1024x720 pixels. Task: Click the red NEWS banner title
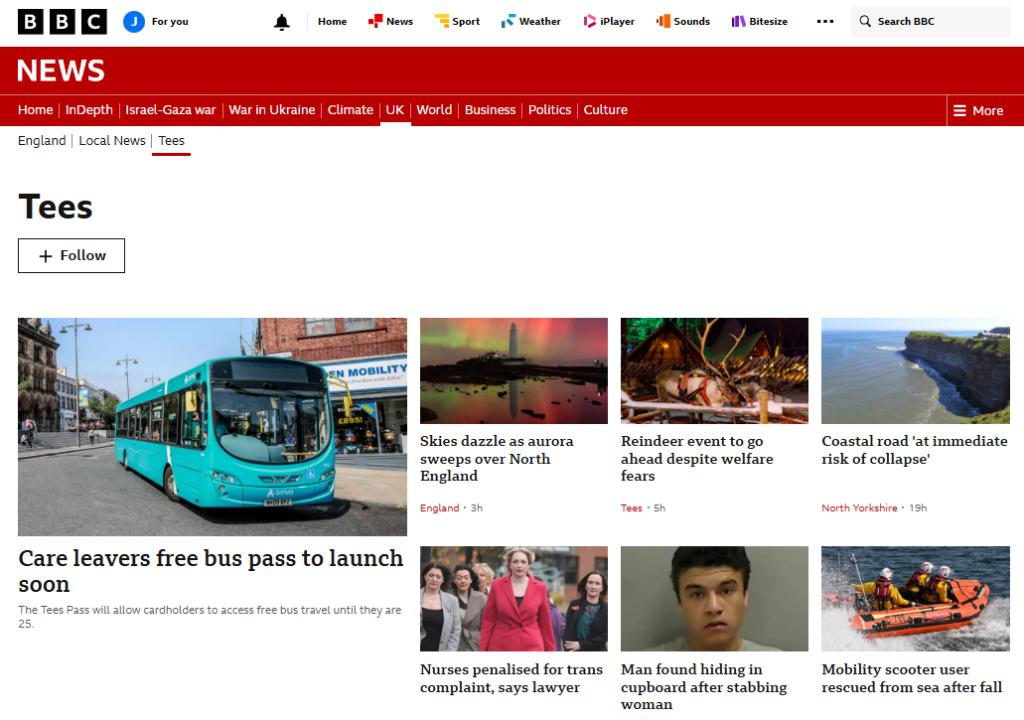pyautogui.click(x=61, y=70)
